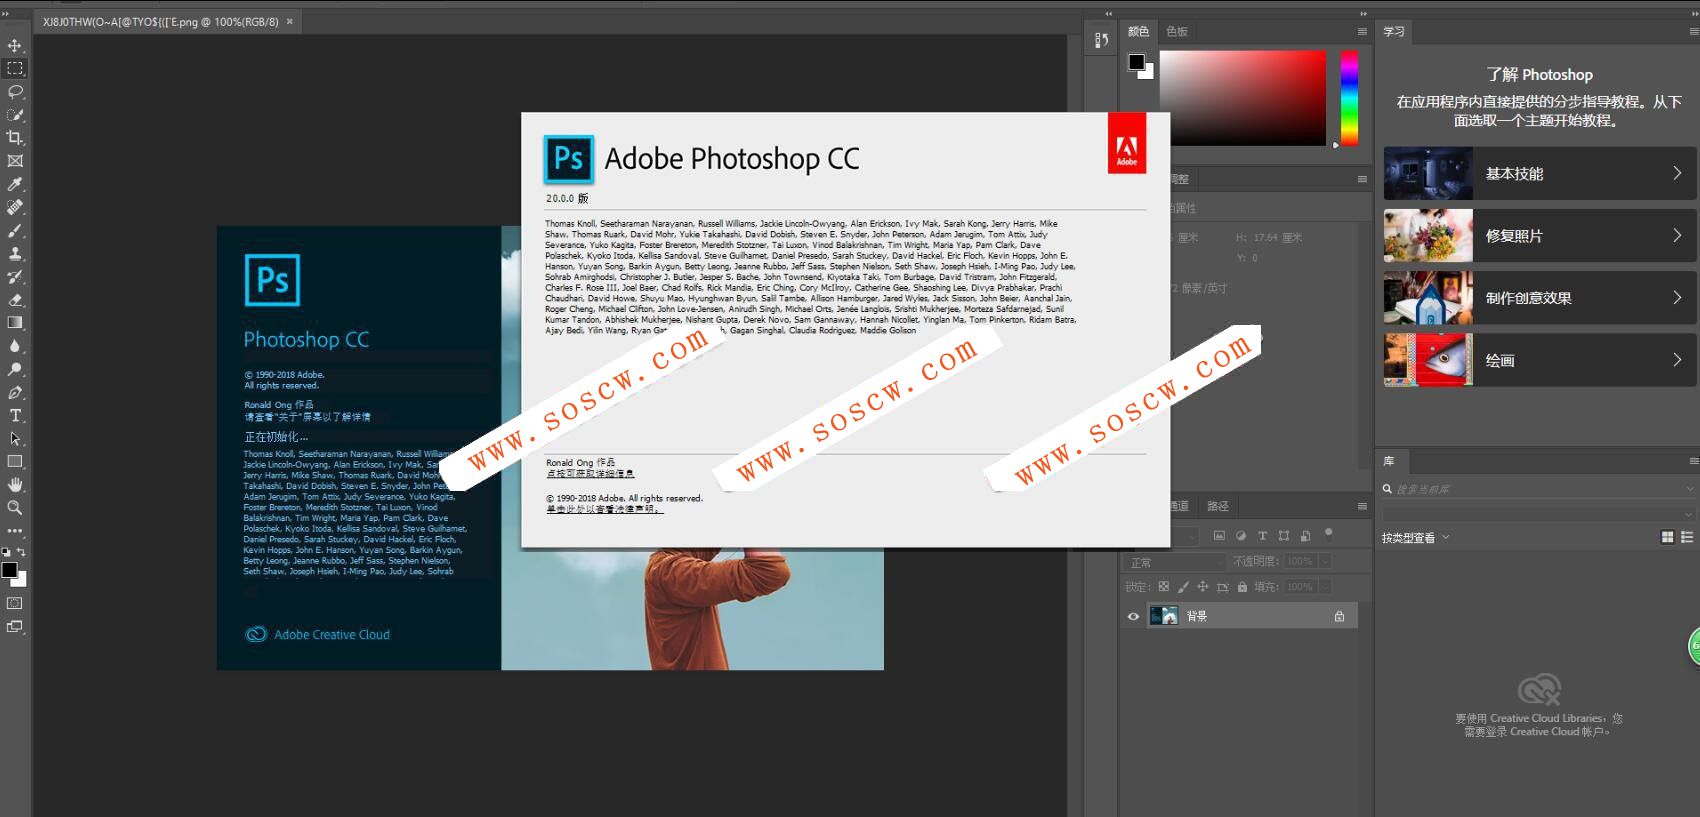Select the Blur tool
1700x817 pixels.
(x=15, y=346)
